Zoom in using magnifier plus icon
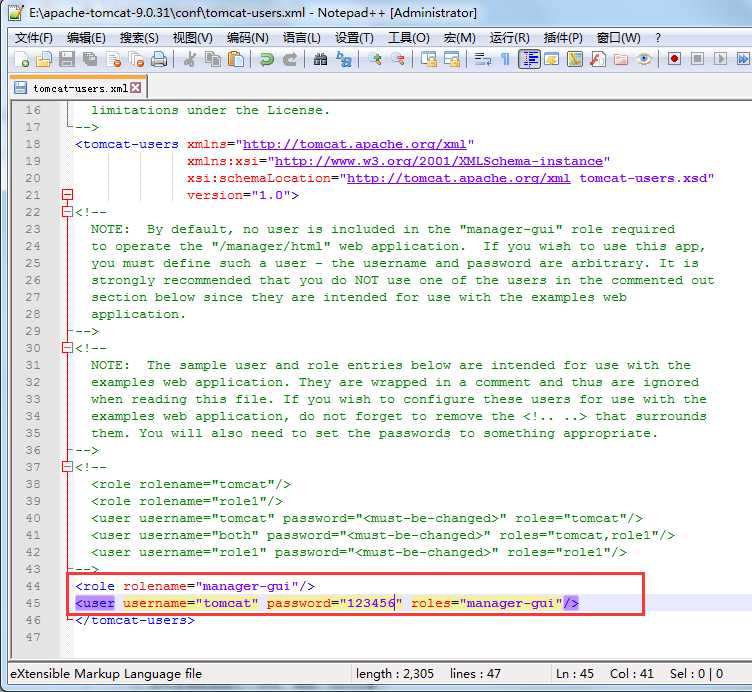 (375, 59)
